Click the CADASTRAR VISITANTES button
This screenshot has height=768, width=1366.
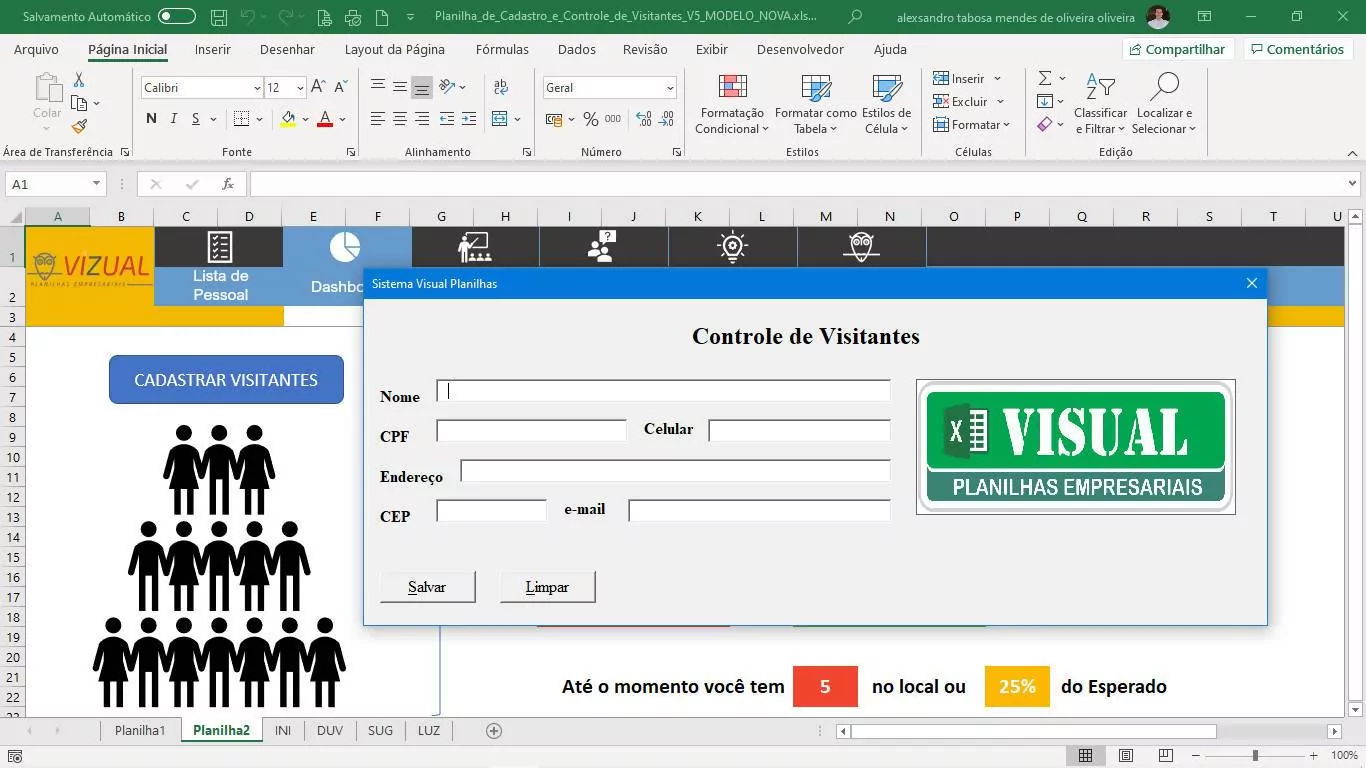click(226, 380)
